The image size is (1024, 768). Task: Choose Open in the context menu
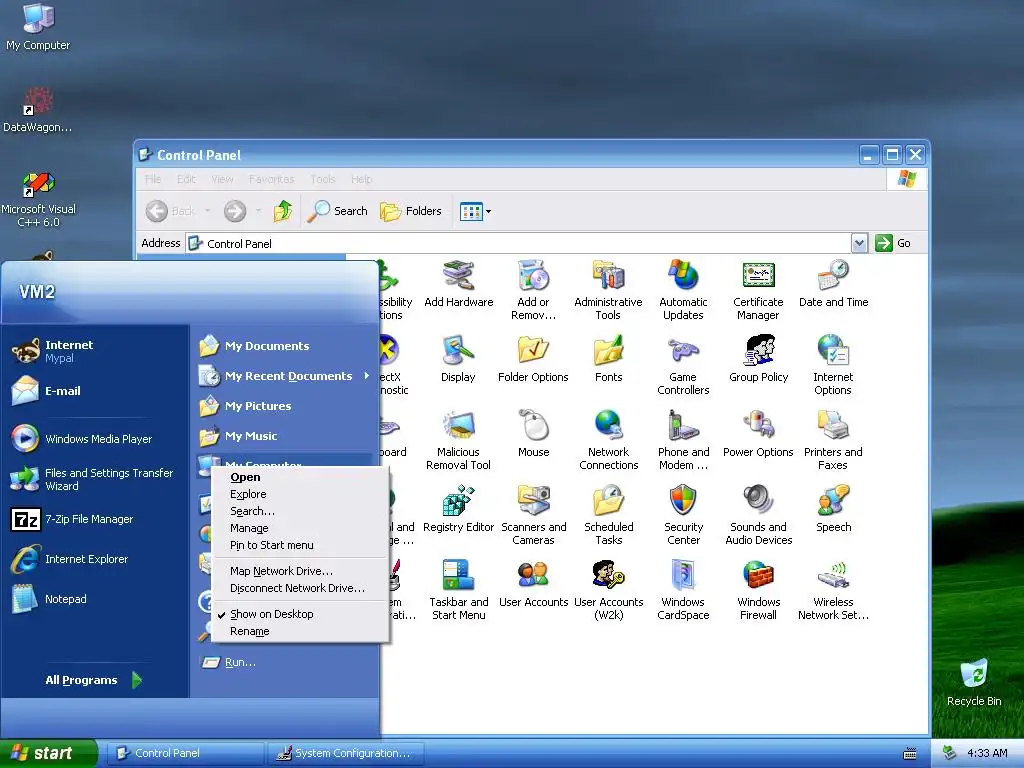click(300, 477)
